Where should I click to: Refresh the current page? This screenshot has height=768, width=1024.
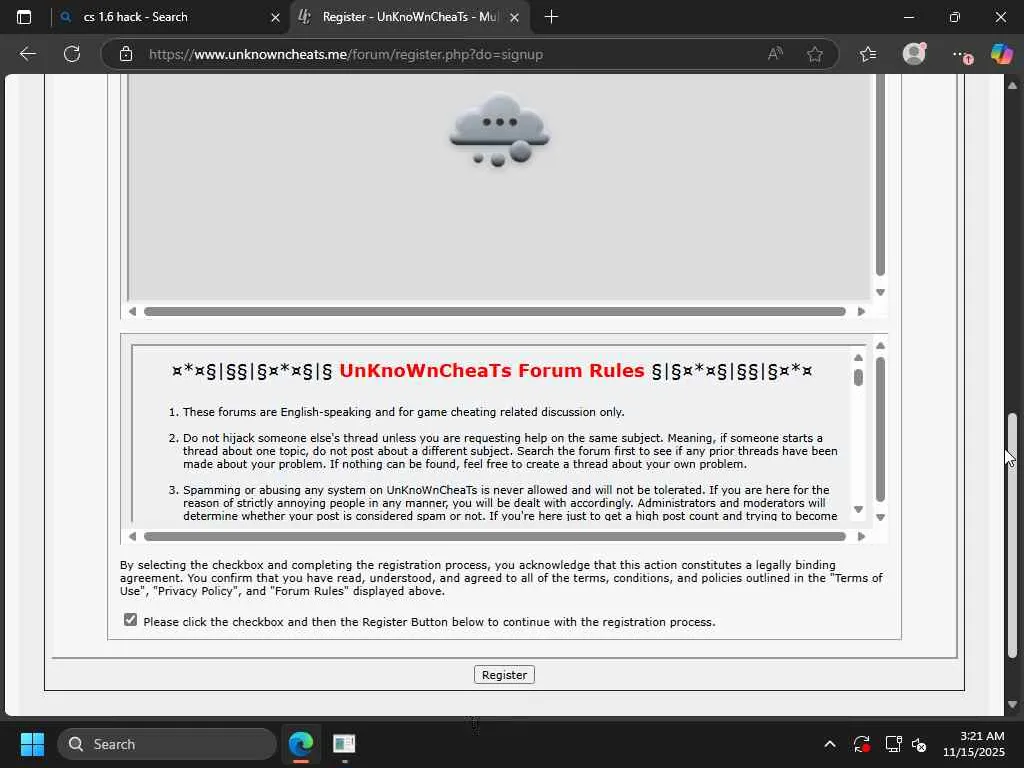point(72,54)
